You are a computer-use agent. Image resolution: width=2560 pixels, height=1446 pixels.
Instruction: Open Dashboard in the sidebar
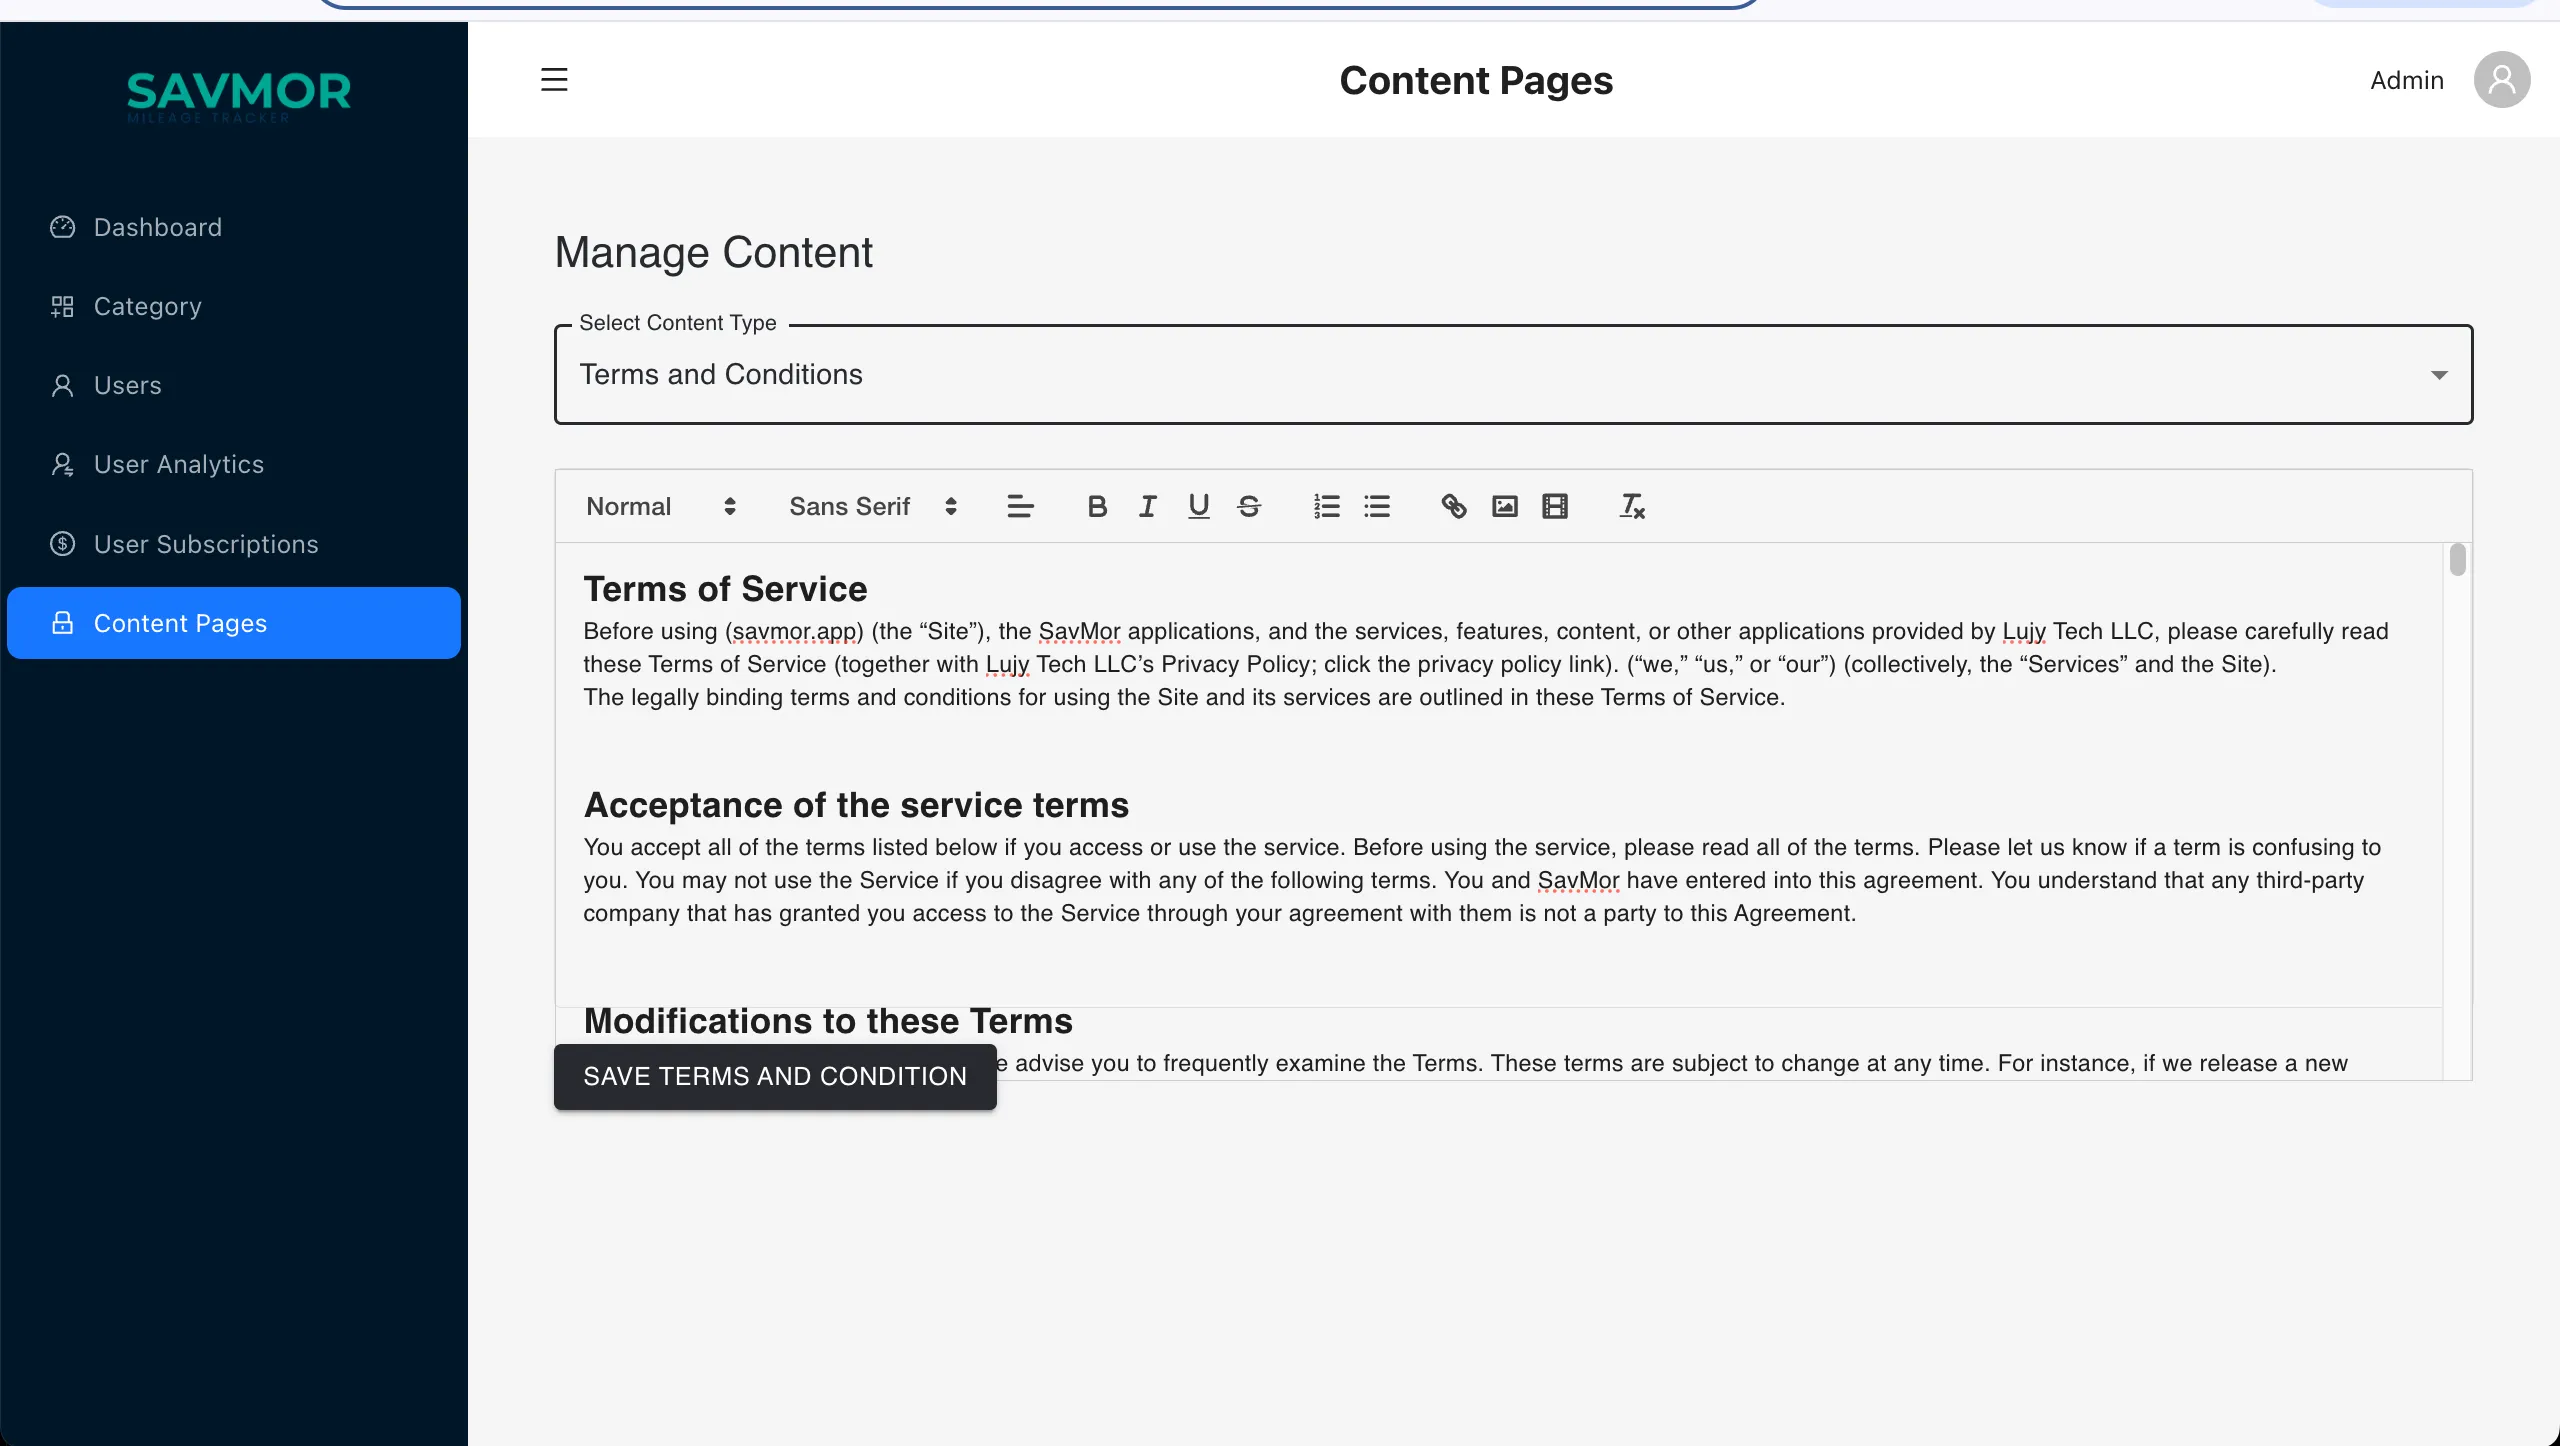tap(158, 227)
